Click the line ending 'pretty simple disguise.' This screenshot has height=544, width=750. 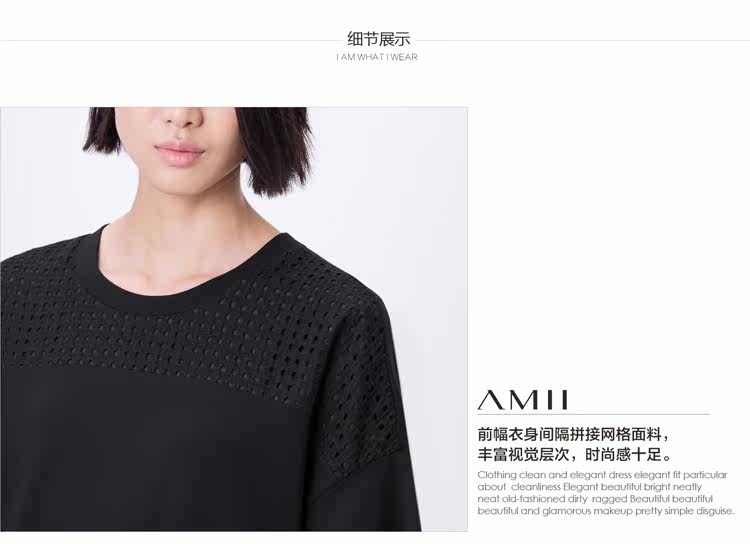606,511
